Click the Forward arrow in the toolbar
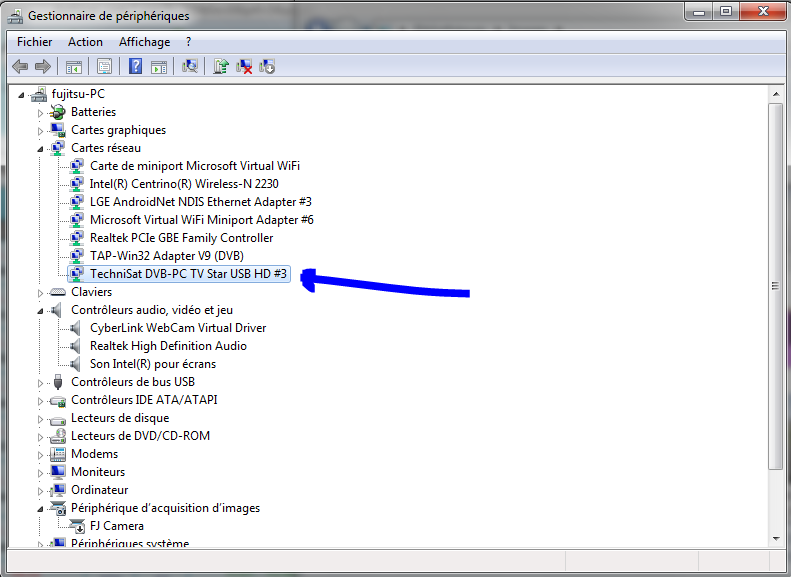 (42, 67)
